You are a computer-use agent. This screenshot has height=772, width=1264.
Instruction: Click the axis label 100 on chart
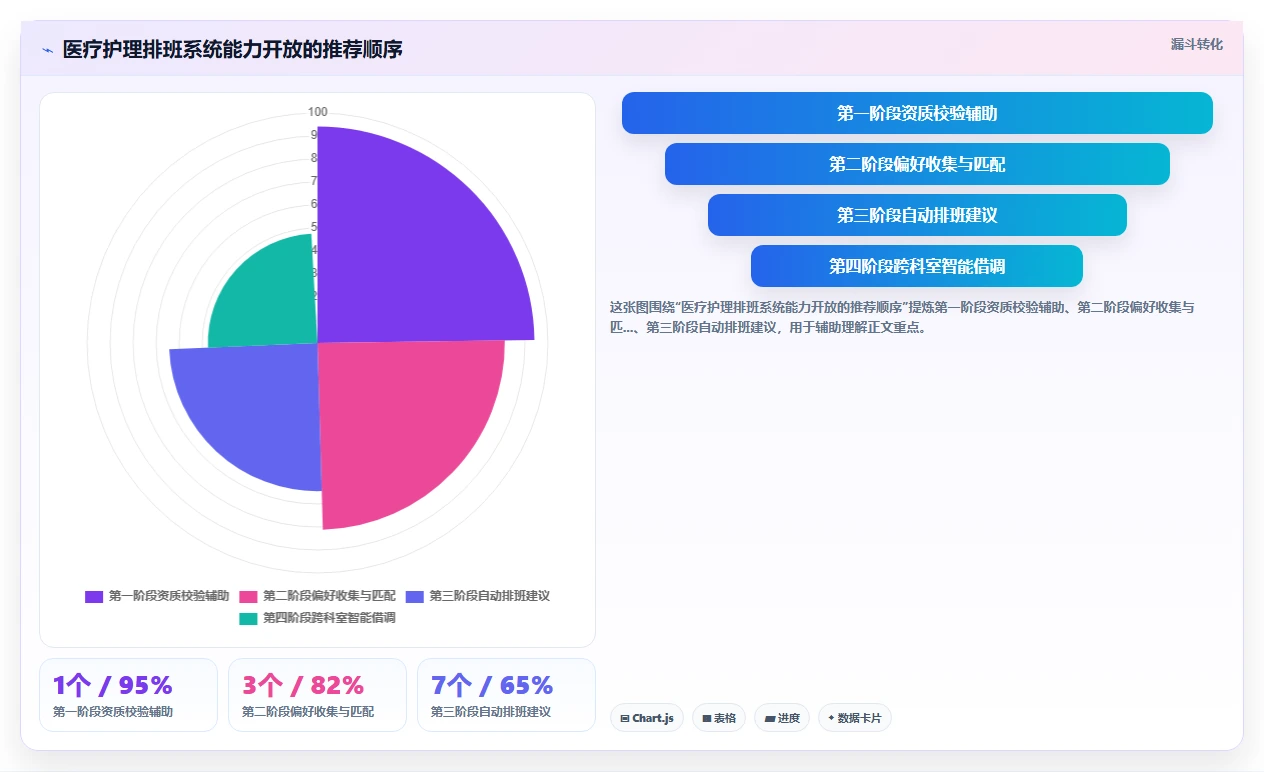(318, 112)
